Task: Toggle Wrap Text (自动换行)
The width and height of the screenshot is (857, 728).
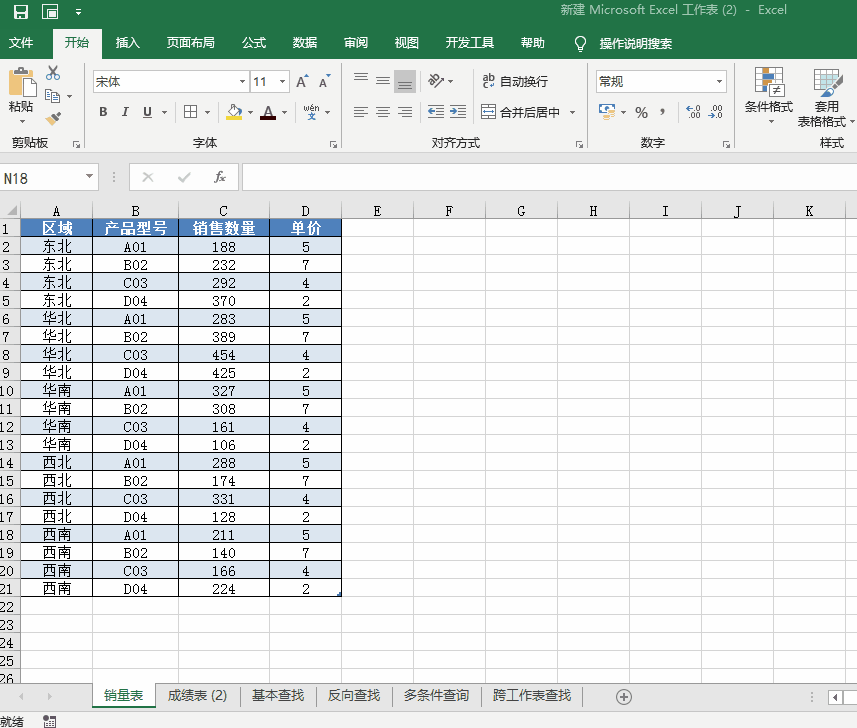Action: (x=515, y=82)
